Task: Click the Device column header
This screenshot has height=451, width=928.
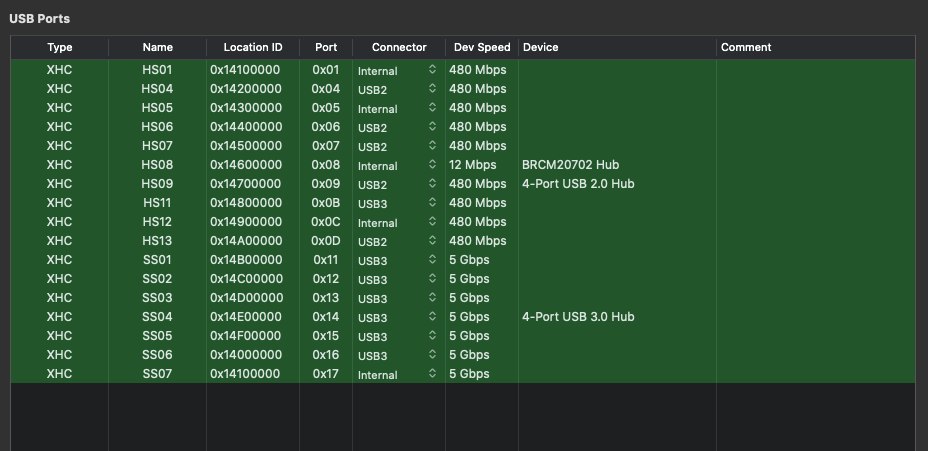Action: pyautogui.click(x=617, y=47)
